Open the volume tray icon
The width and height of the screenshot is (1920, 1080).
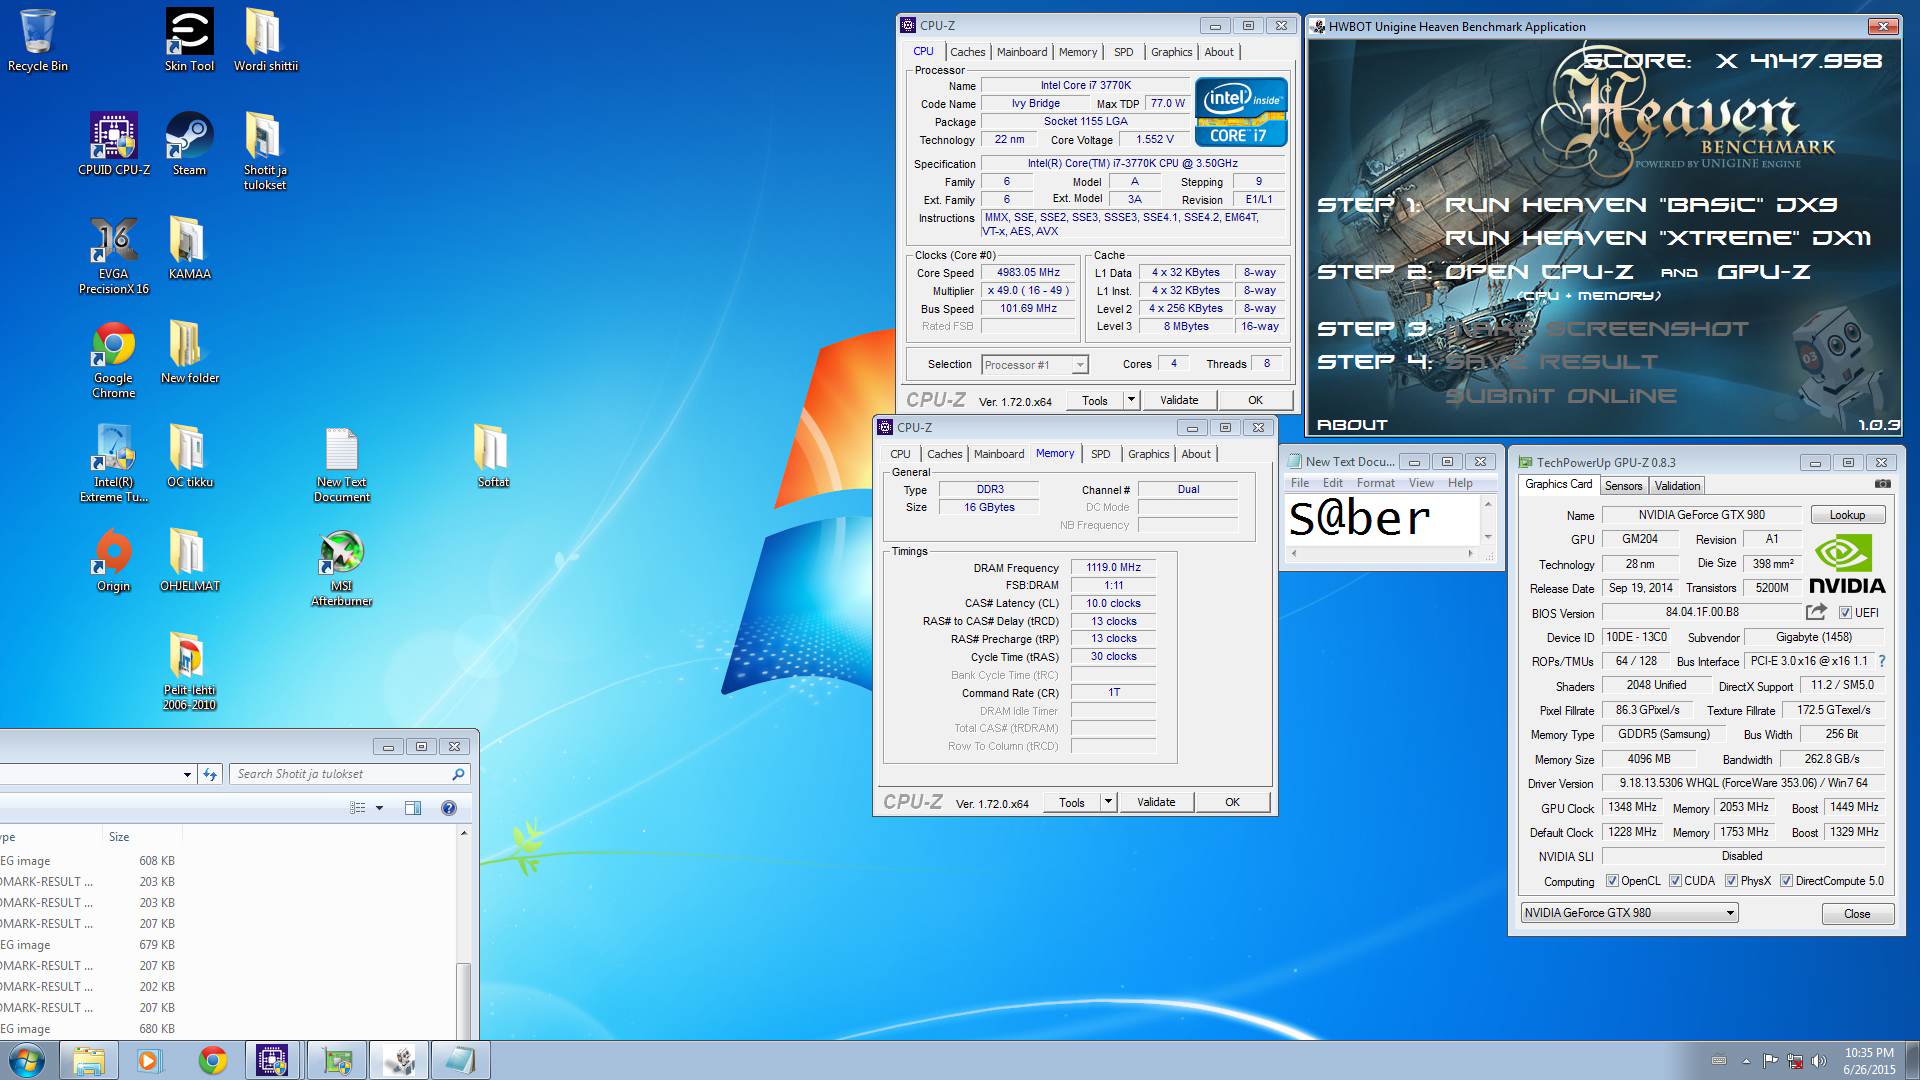pyautogui.click(x=1819, y=1060)
